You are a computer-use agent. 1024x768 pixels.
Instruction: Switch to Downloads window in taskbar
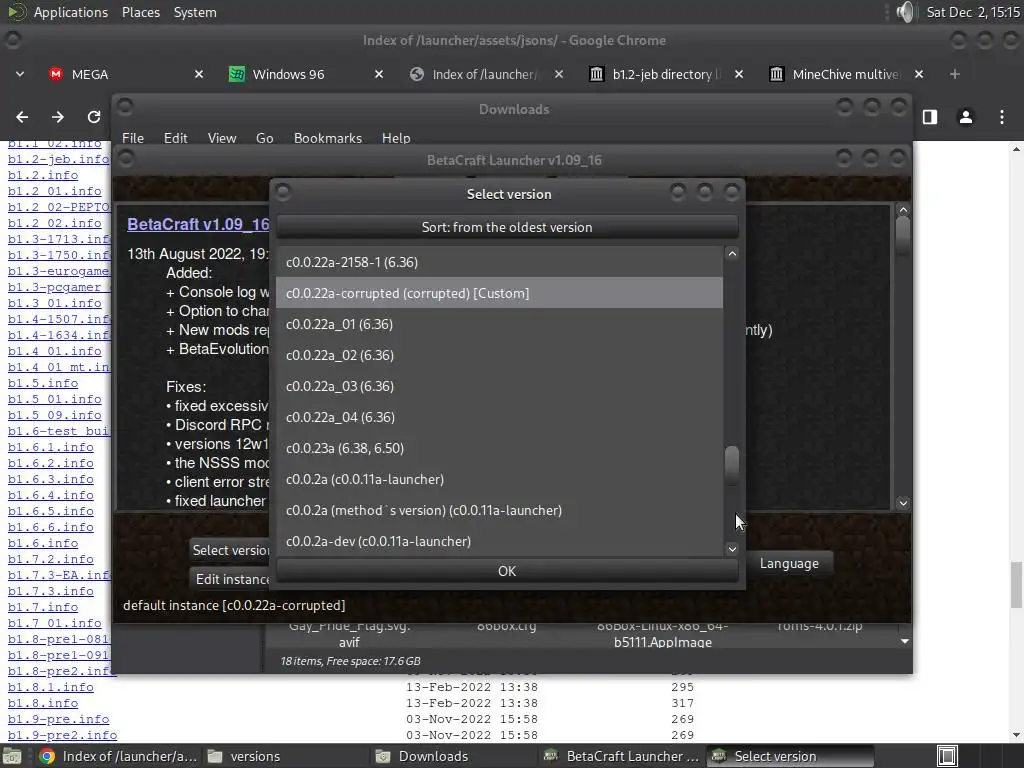tap(453, 756)
